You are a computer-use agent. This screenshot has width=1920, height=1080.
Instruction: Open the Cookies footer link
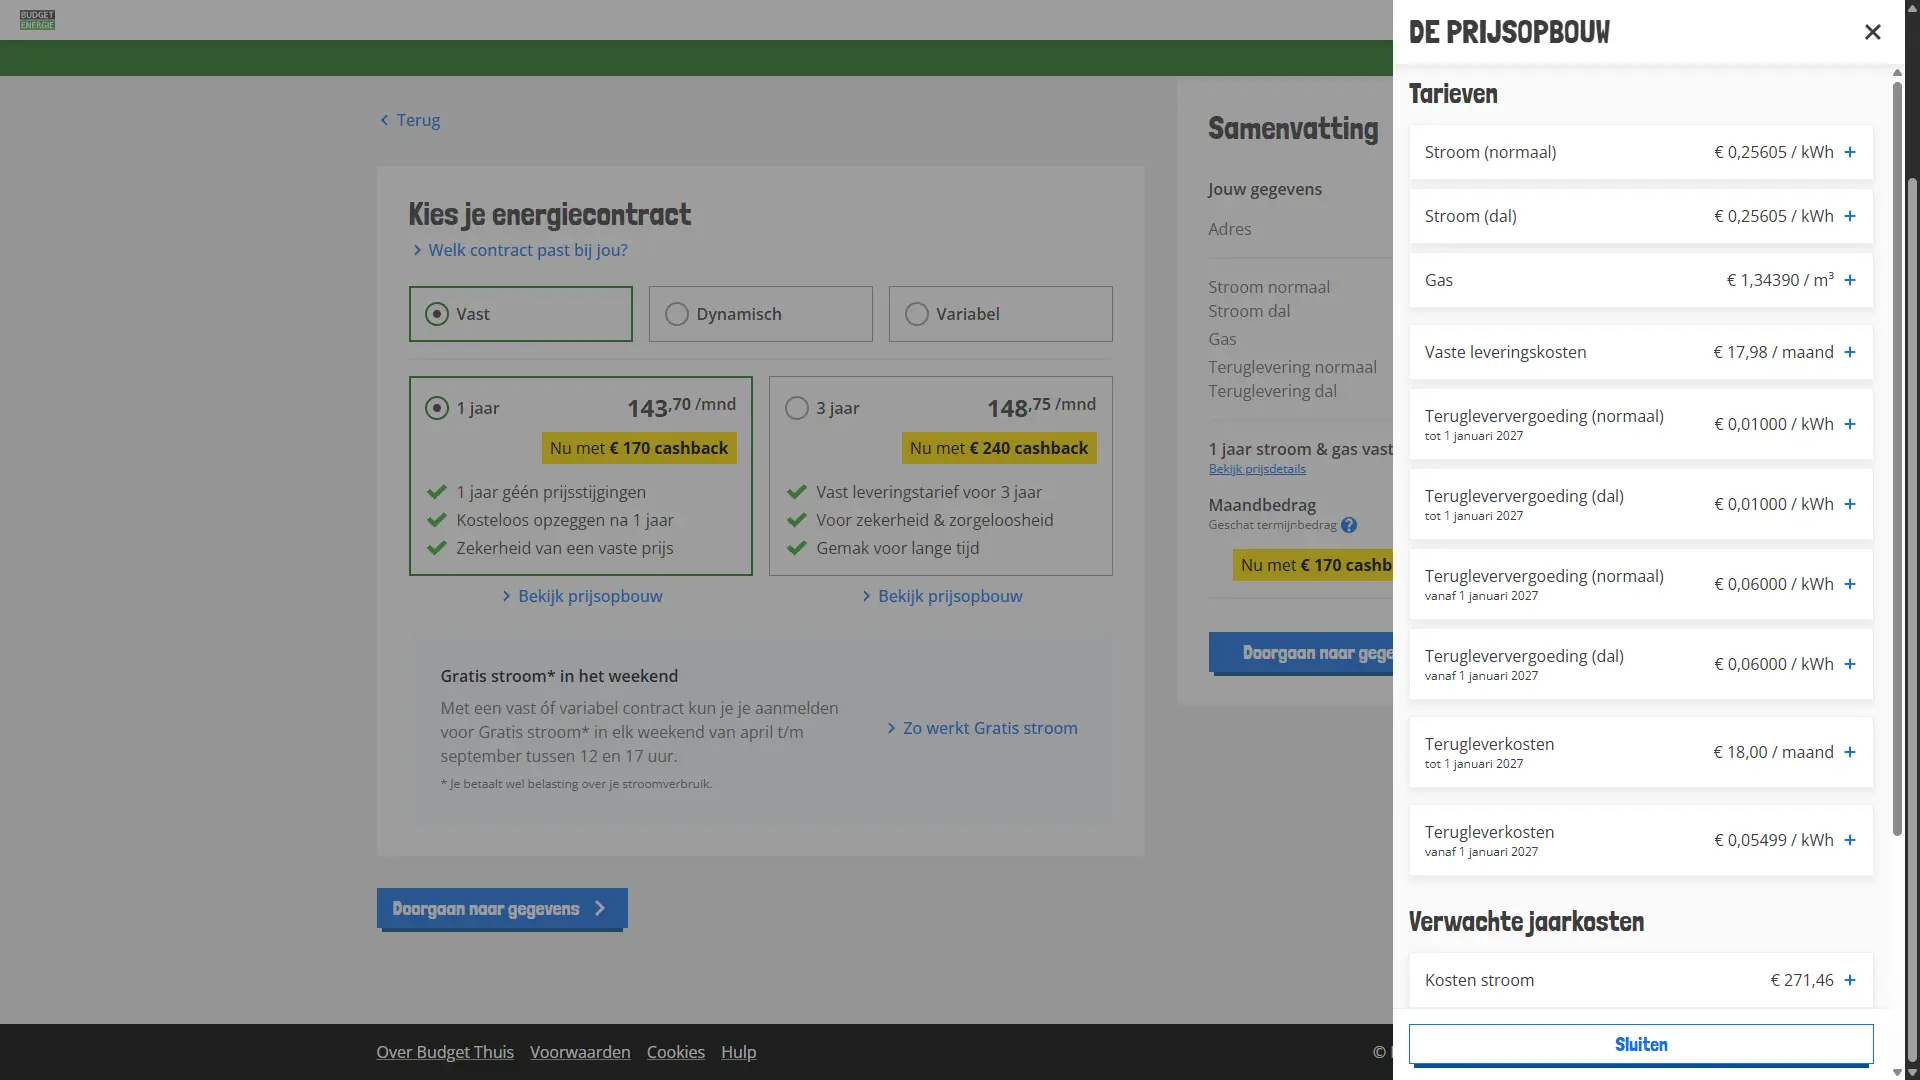pyautogui.click(x=676, y=1052)
